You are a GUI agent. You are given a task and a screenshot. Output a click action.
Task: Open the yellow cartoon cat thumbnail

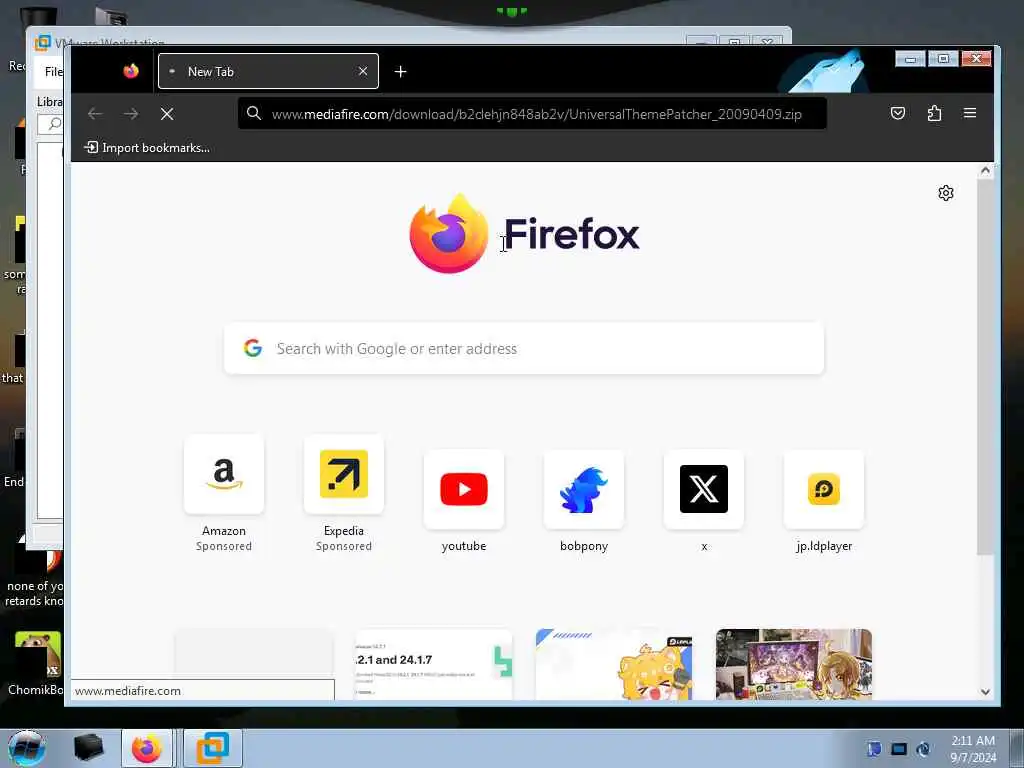(614, 664)
